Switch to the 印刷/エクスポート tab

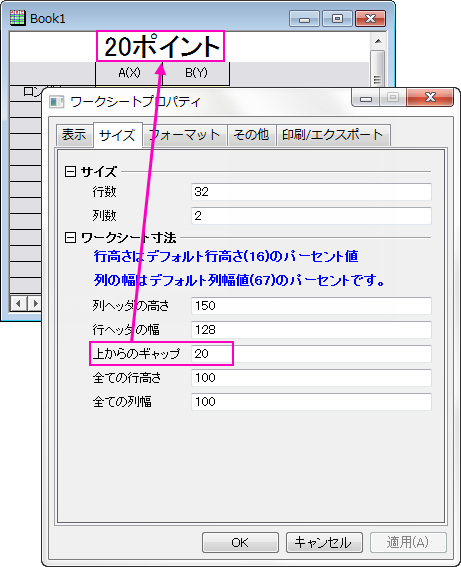click(333, 135)
